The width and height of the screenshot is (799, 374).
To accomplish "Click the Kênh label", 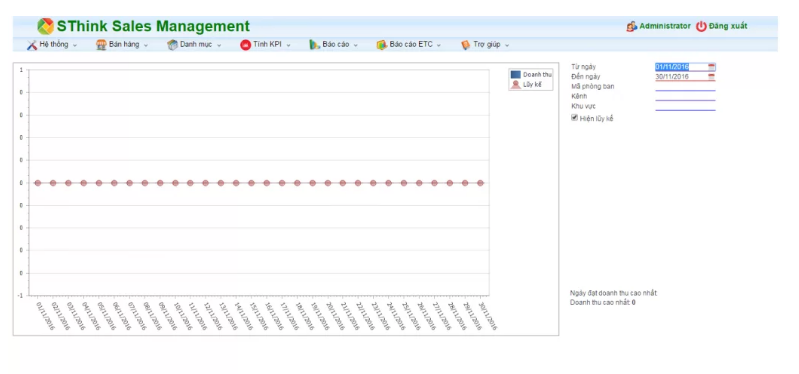I will [x=579, y=96].
